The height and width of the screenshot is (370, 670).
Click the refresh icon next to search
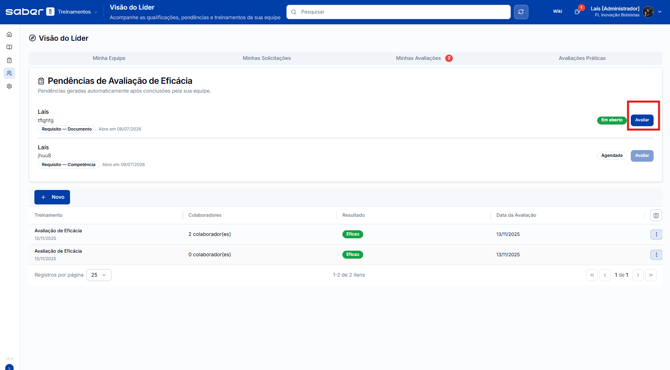tap(521, 12)
